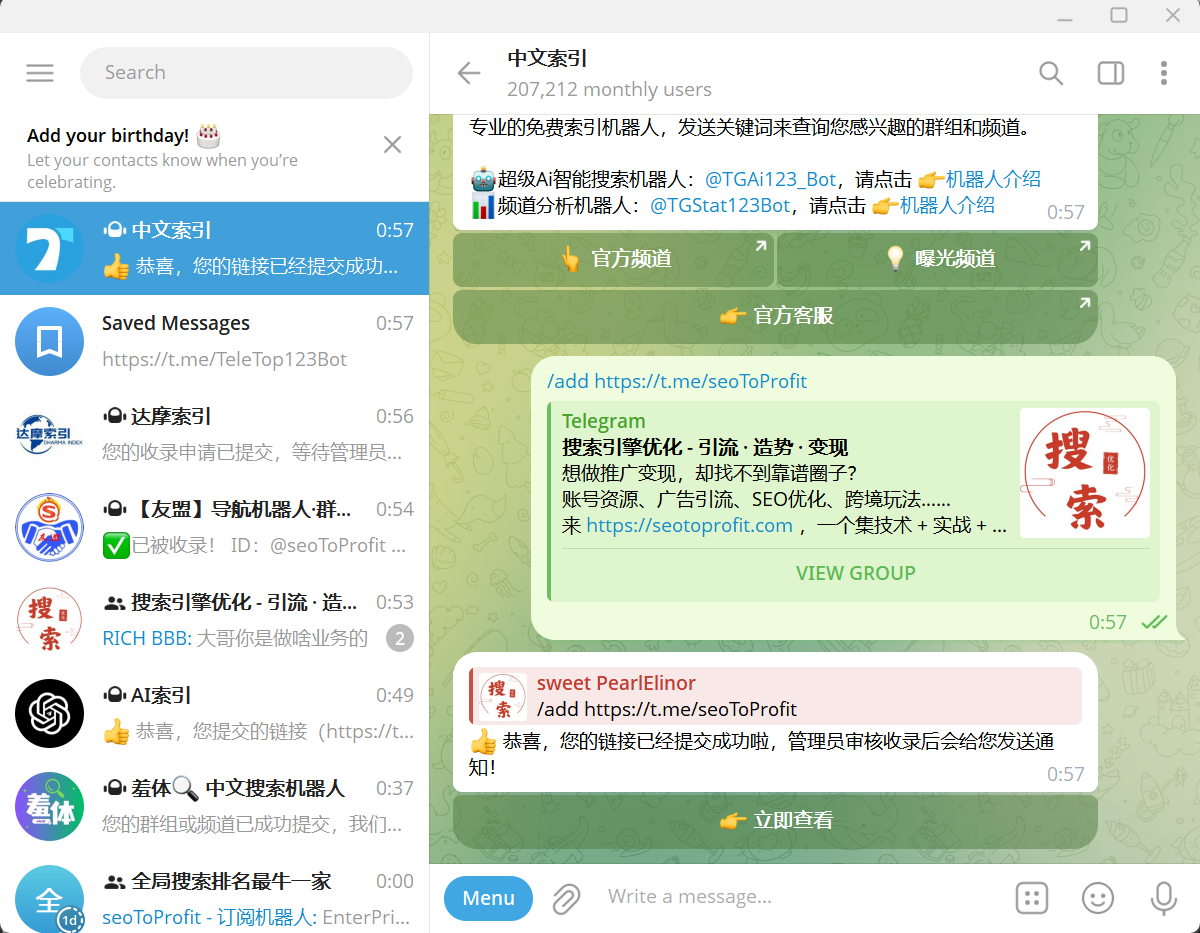Open the 曝光频道 button
The image size is (1200, 933).
coord(937,259)
